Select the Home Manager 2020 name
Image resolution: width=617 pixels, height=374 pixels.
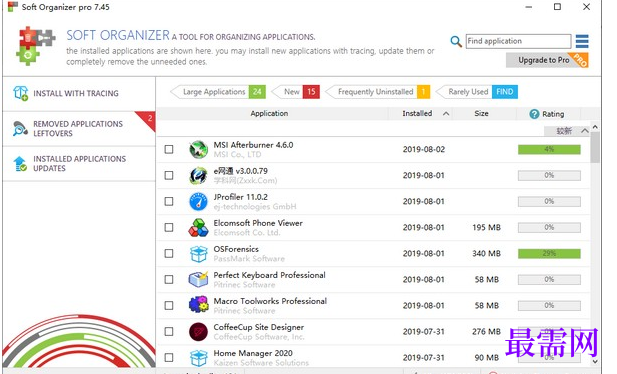tap(253, 353)
